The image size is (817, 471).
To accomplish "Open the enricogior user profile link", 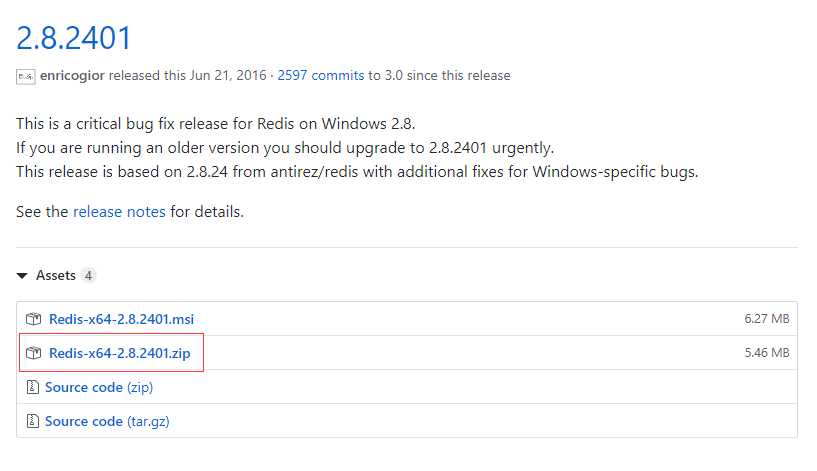I will pyautogui.click(x=72, y=76).
